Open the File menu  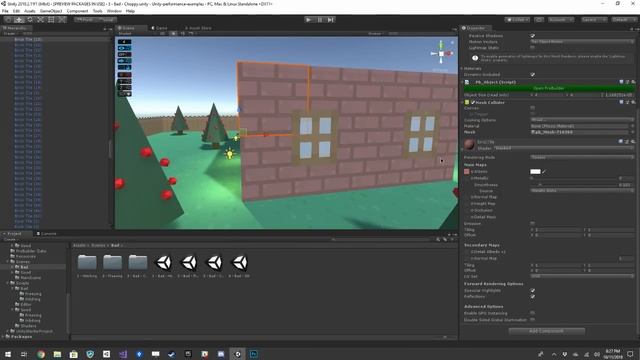coord(5,11)
